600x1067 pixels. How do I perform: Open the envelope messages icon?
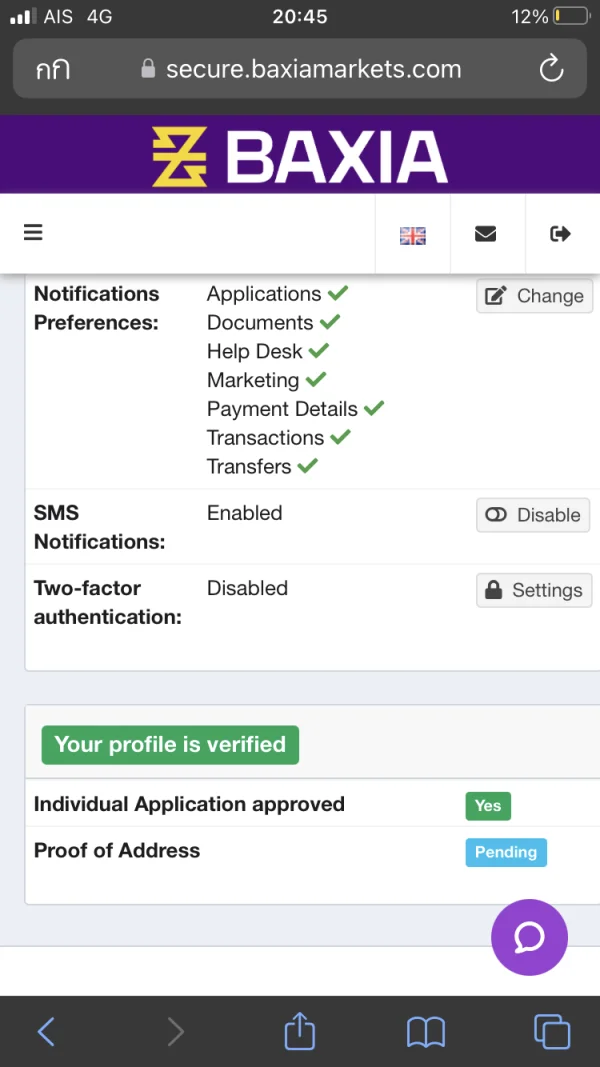pos(486,234)
